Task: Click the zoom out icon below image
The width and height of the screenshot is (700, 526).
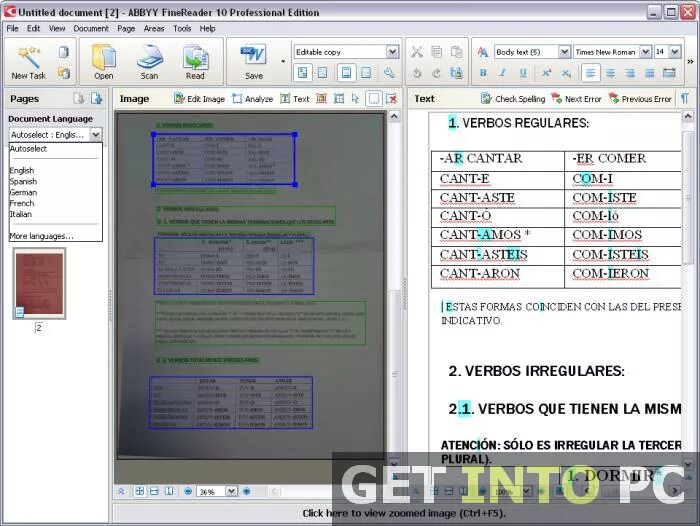Action: coord(188,491)
